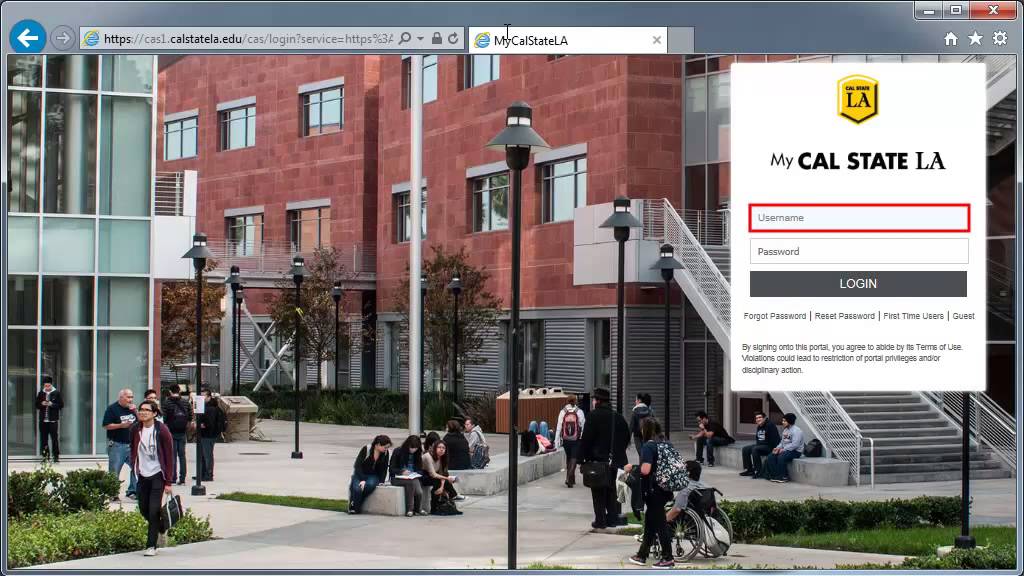Click the My CAL STATE LA heading
Viewport: 1024px width, 576px height.
(x=857, y=161)
